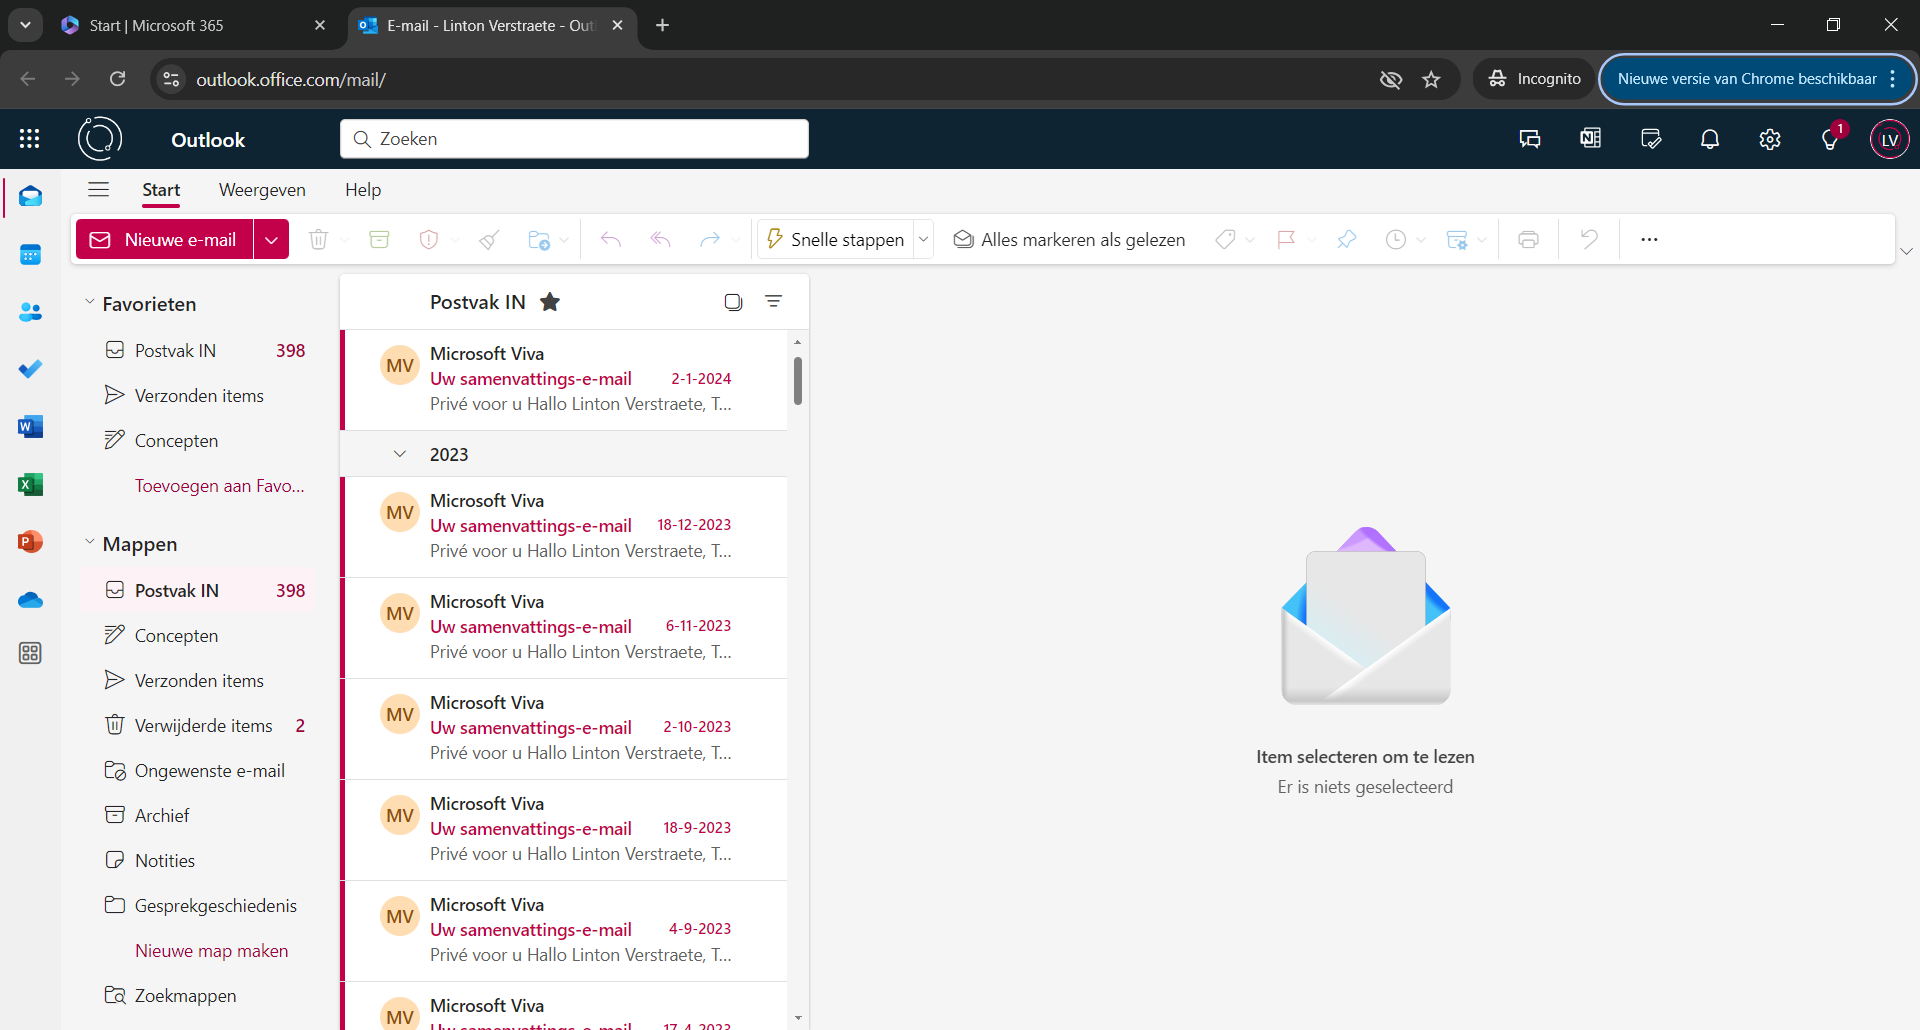Click the snooze clock icon
Screen dimensions: 1920x1030
[1396, 239]
